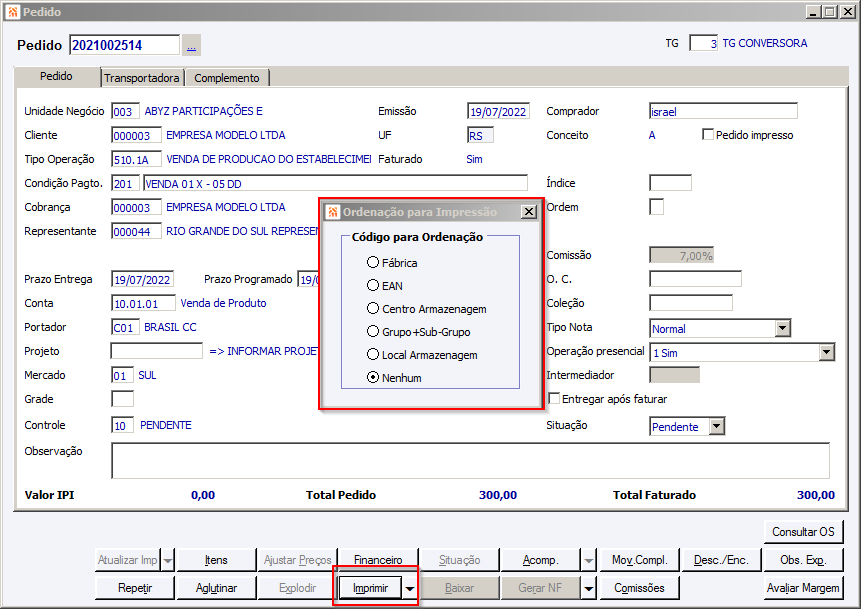Click the Prazo Entrega date field

click(142, 280)
